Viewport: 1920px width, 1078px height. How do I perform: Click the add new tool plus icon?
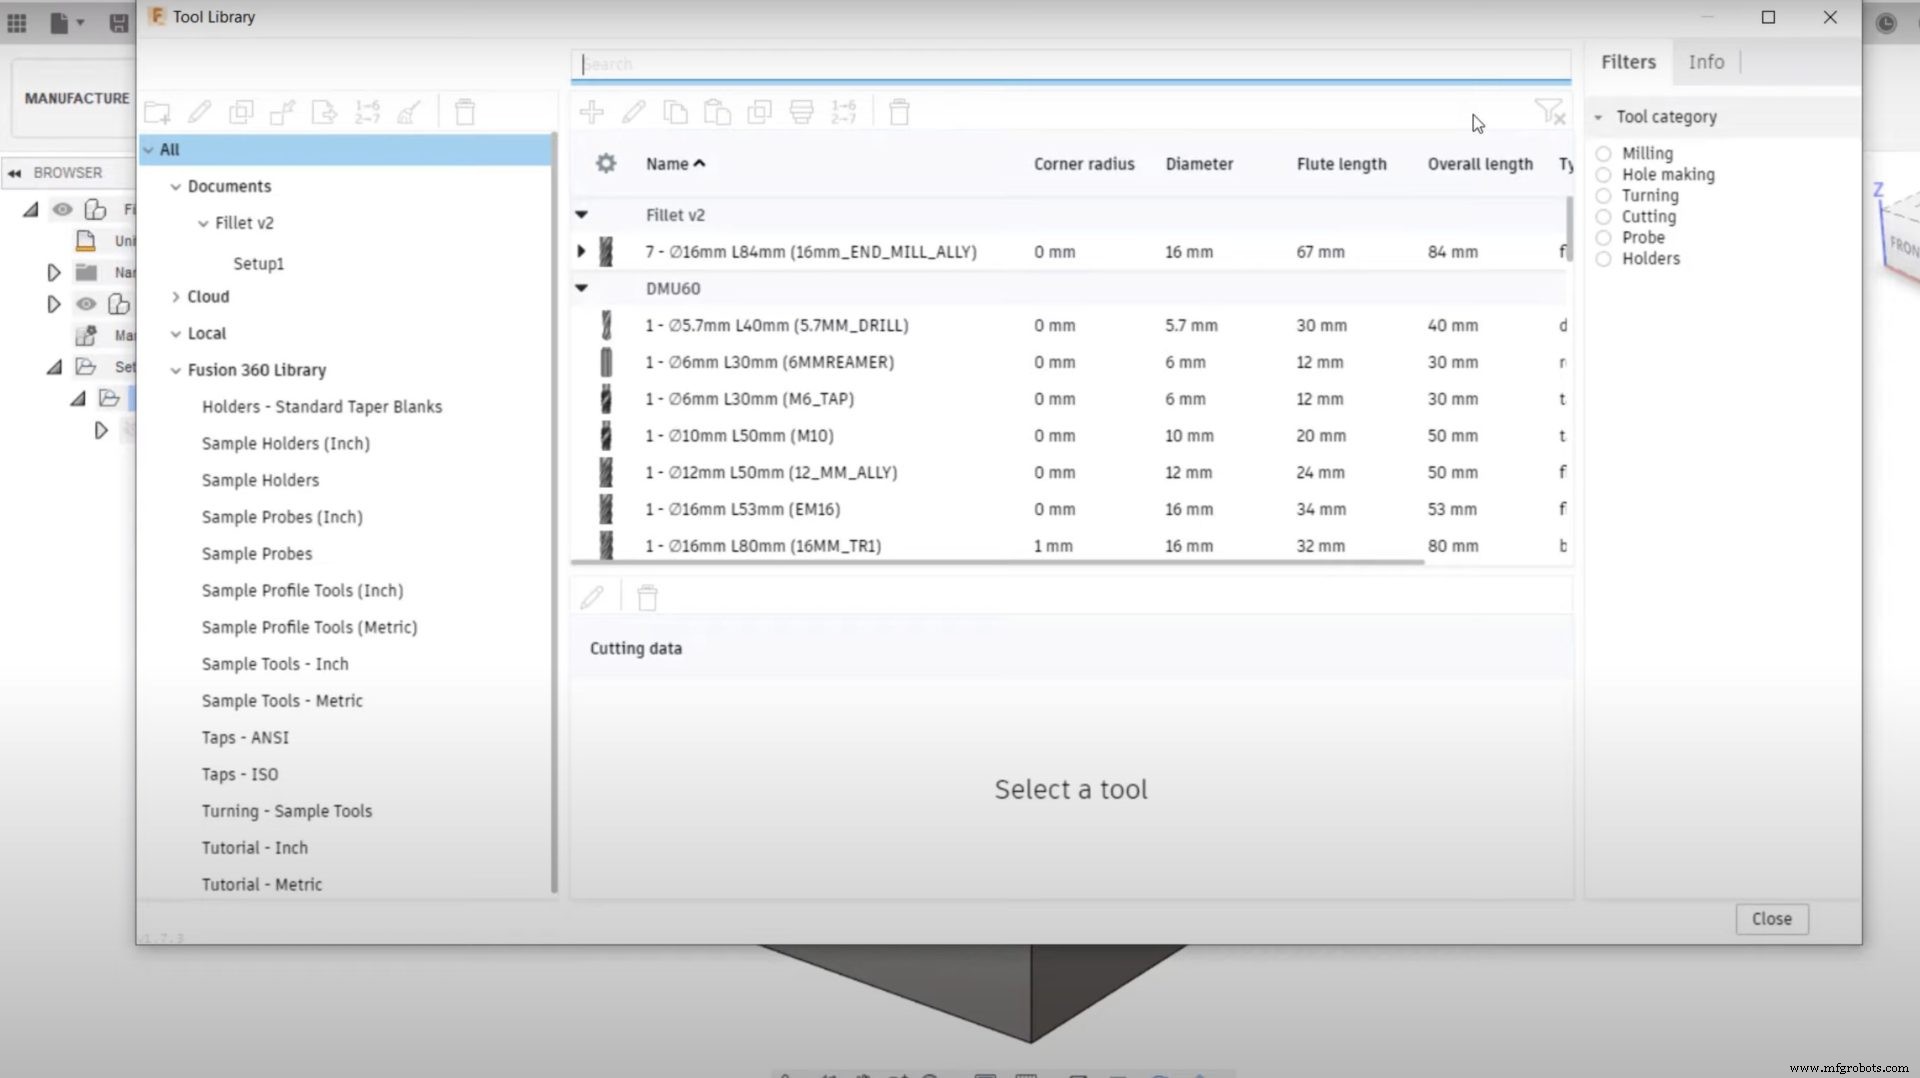pos(592,112)
